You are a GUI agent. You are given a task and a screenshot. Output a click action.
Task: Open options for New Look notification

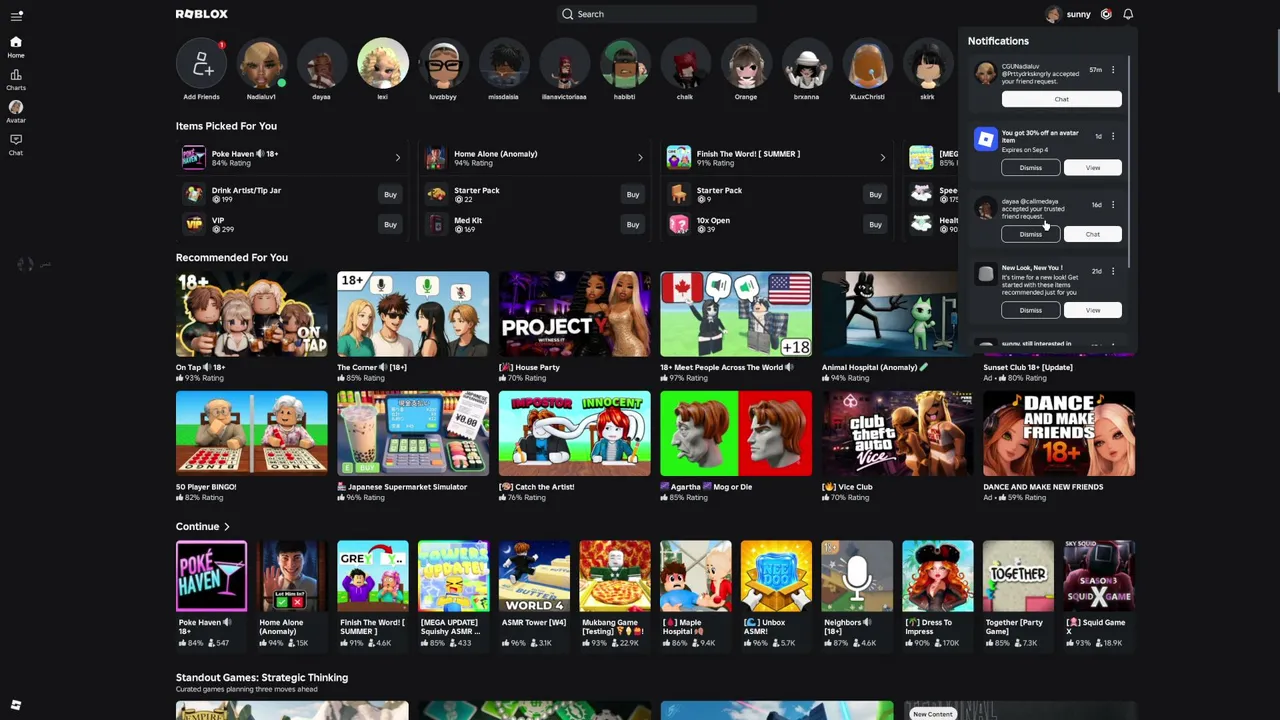tap(1113, 271)
